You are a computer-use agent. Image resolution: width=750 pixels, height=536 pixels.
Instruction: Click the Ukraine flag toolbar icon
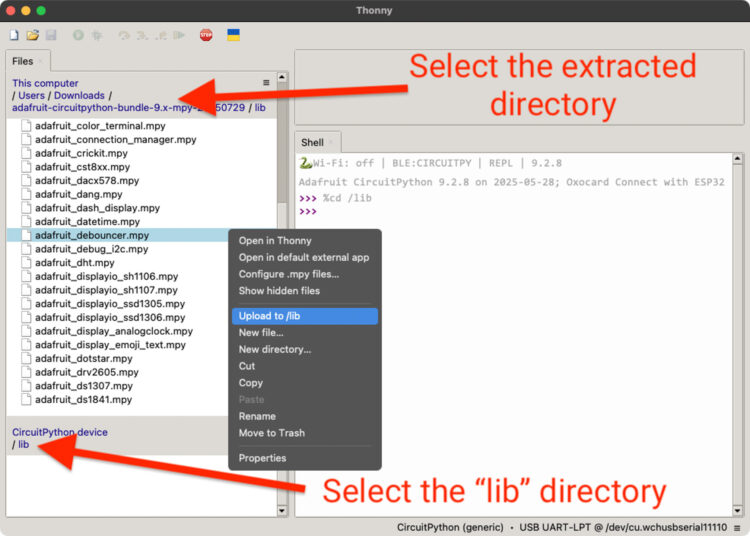233,35
